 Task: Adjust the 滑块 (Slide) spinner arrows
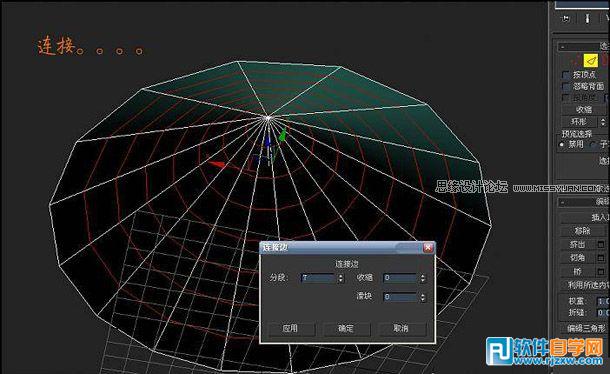423,297
